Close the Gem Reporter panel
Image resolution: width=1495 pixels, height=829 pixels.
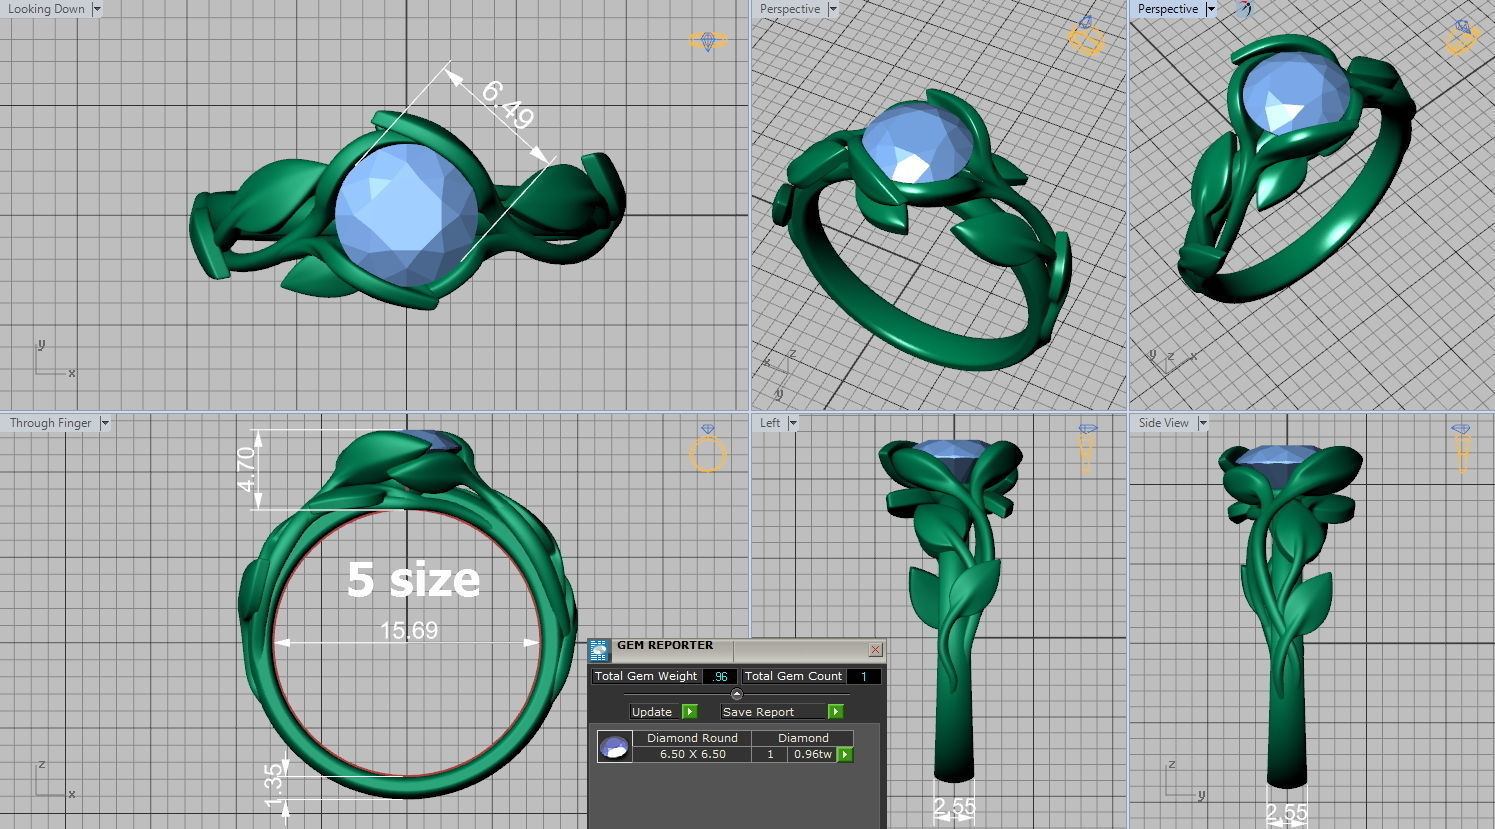(875, 650)
